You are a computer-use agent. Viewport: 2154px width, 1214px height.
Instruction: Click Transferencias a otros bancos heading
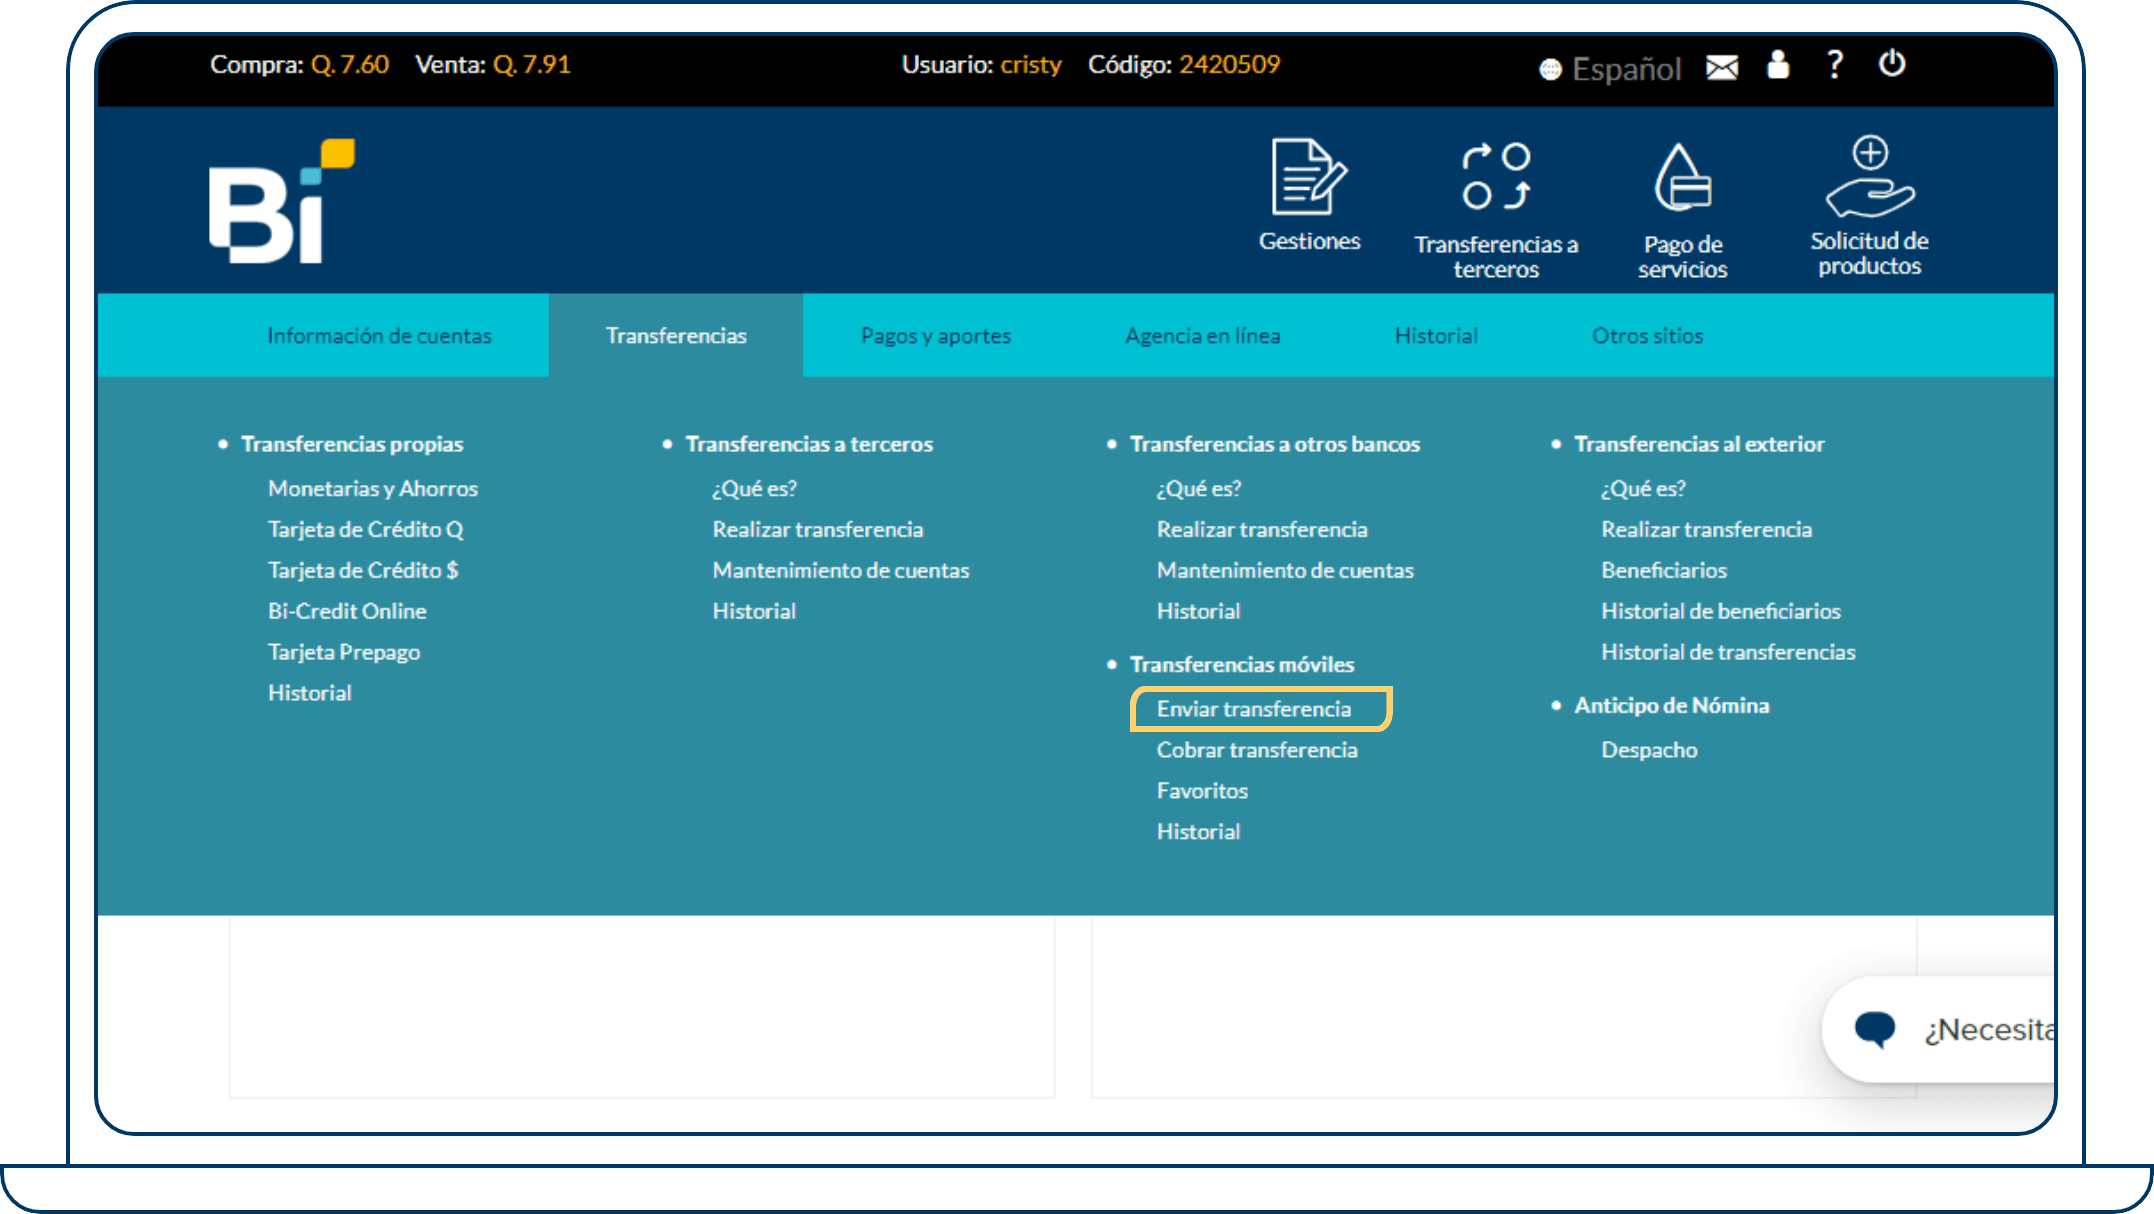tap(1275, 444)
